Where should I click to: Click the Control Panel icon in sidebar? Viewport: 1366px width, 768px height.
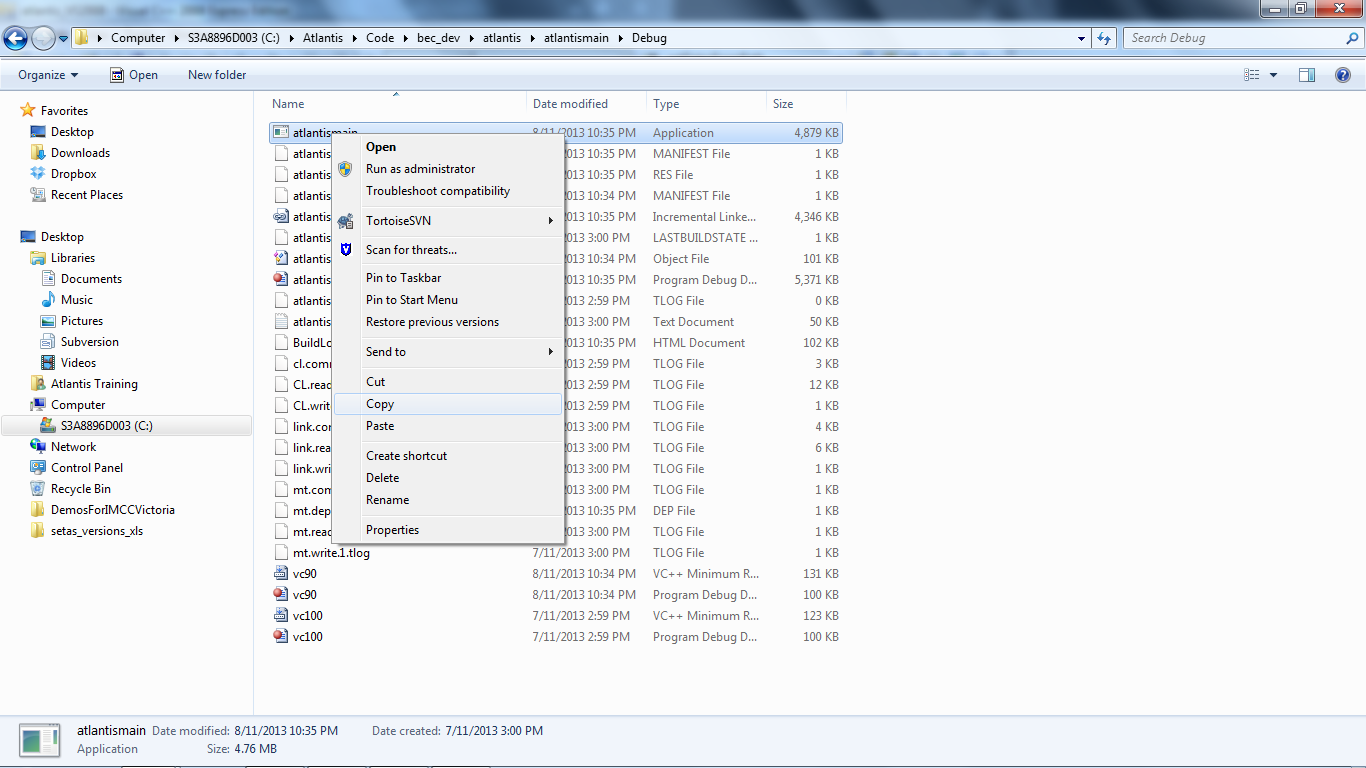point(38,468)
